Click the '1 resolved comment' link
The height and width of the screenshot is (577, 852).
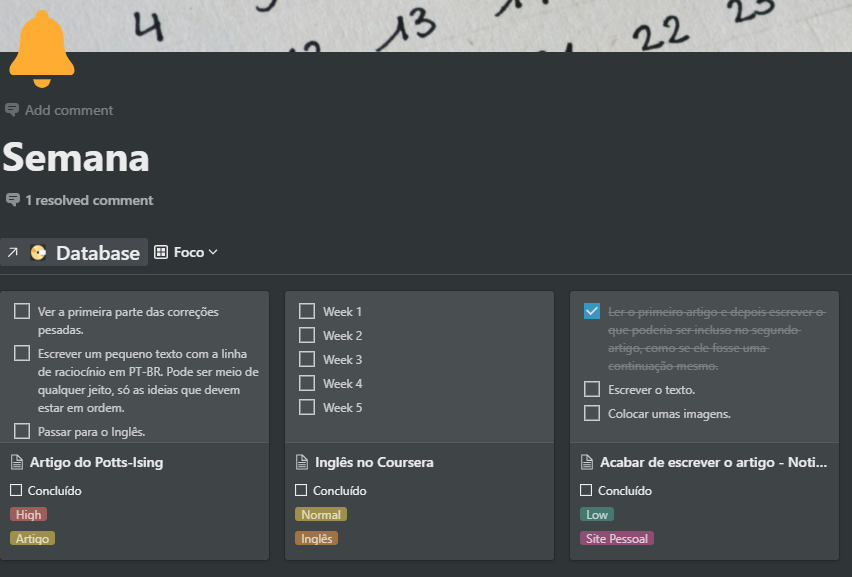[89, 200]
